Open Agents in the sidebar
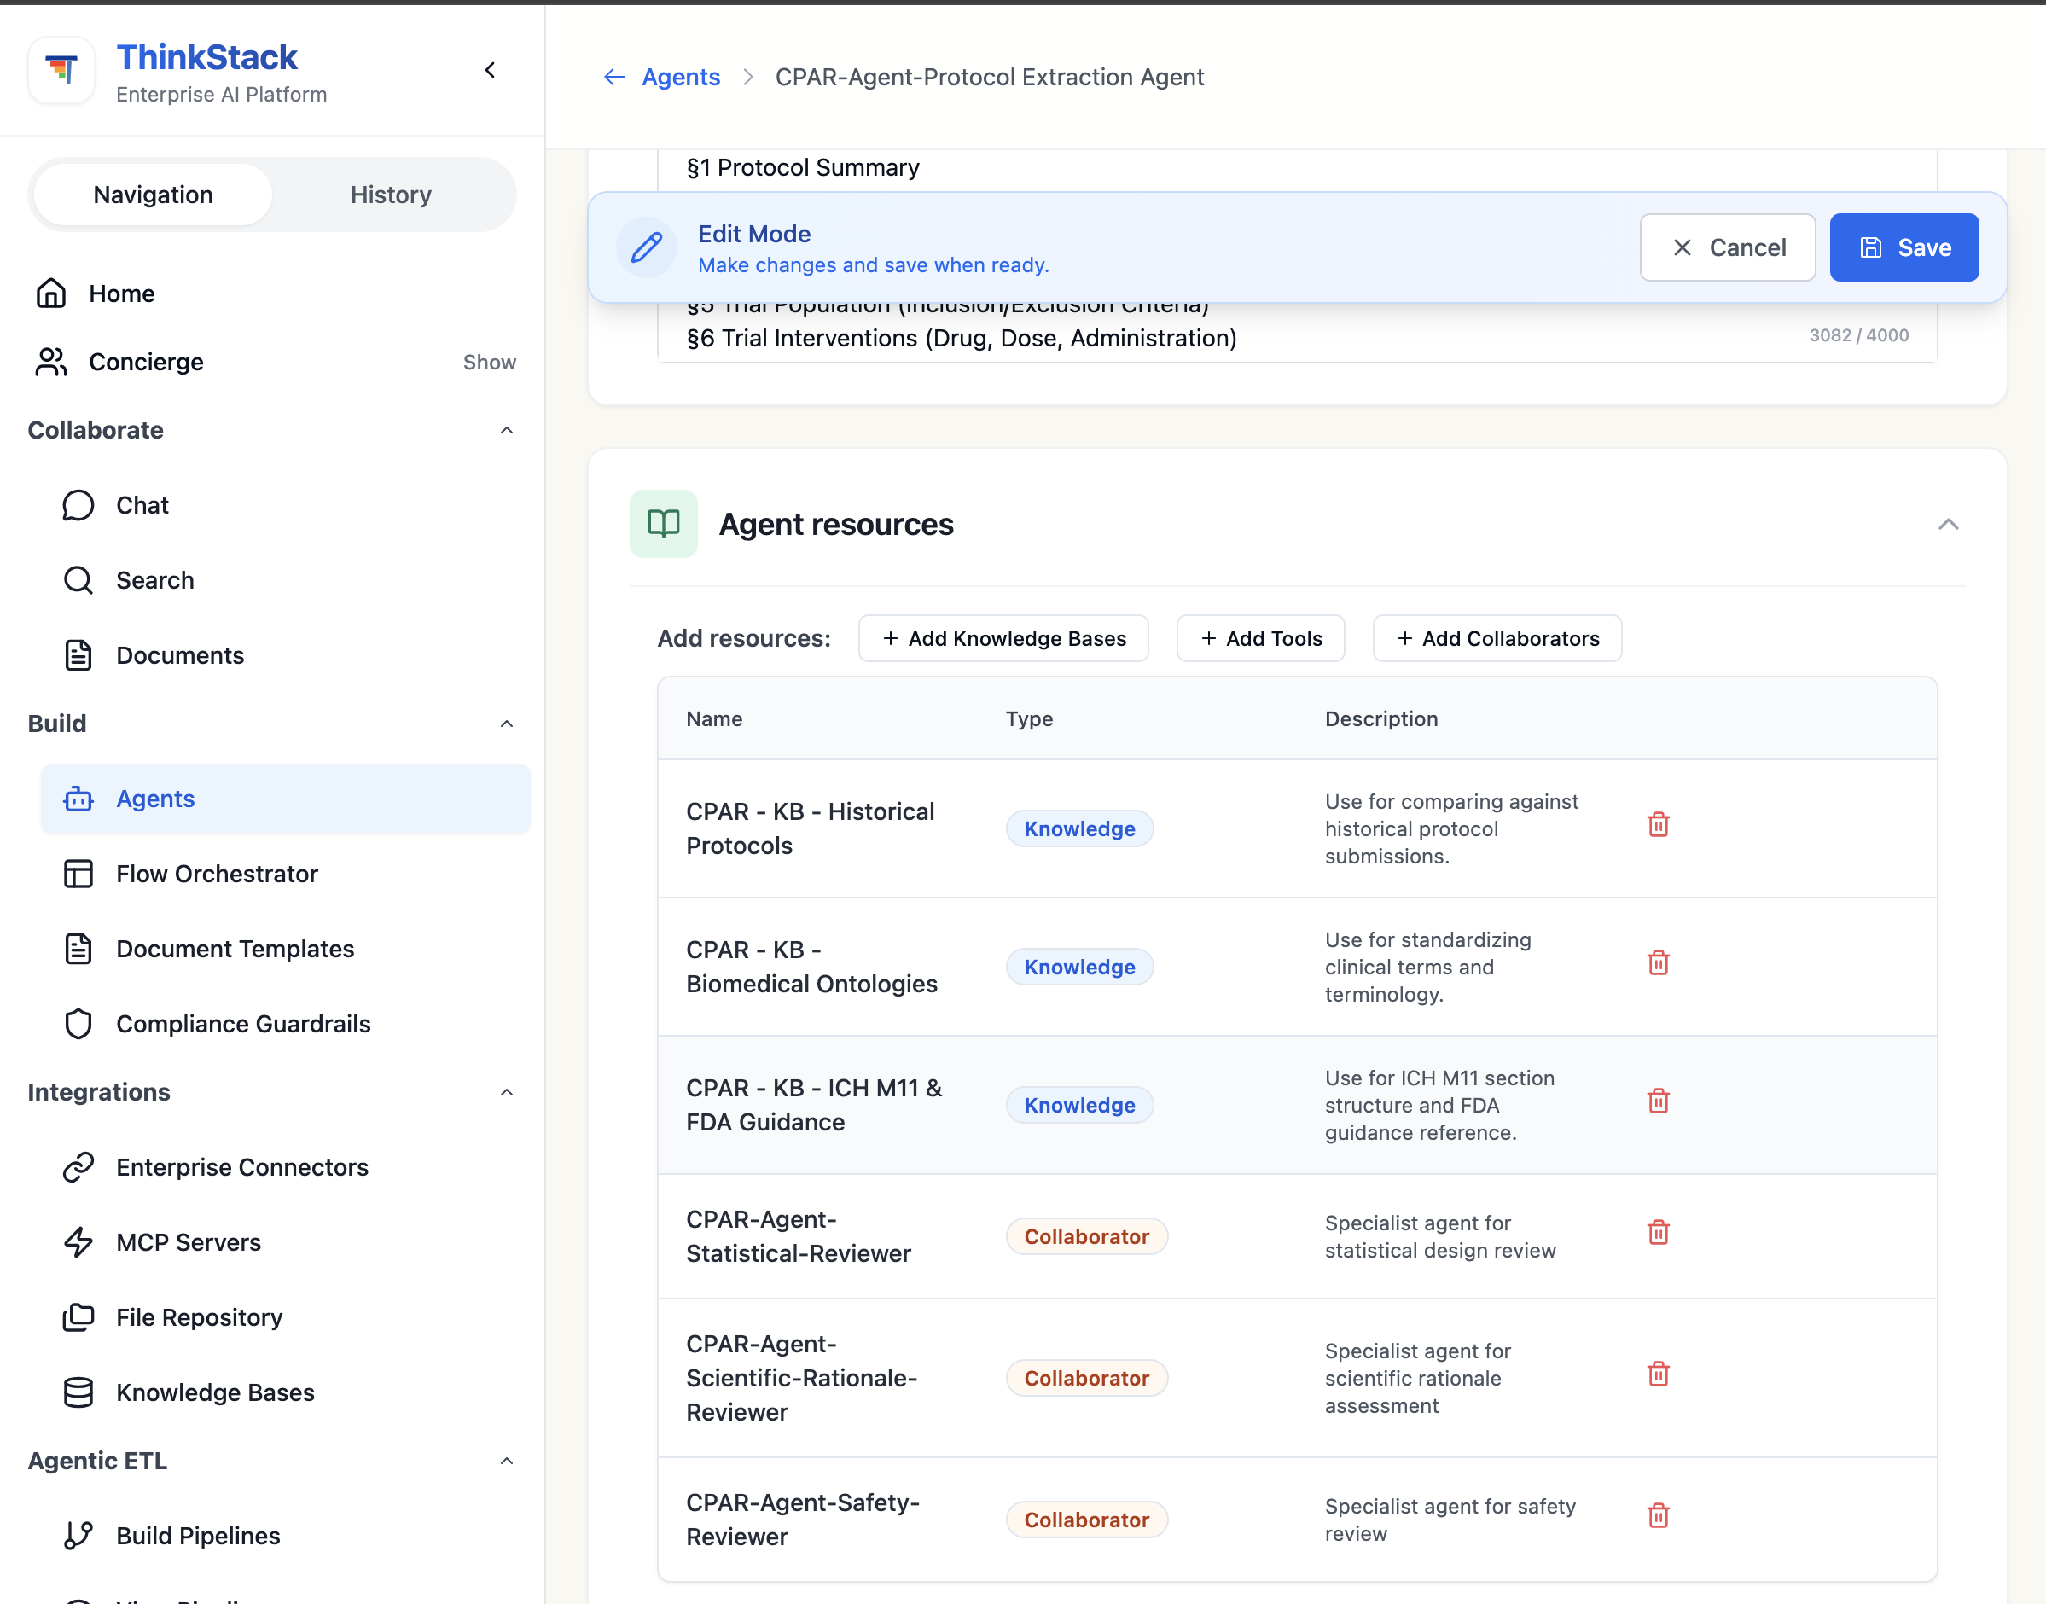Screen dimensions: 2046x1604 pos(286,799)
